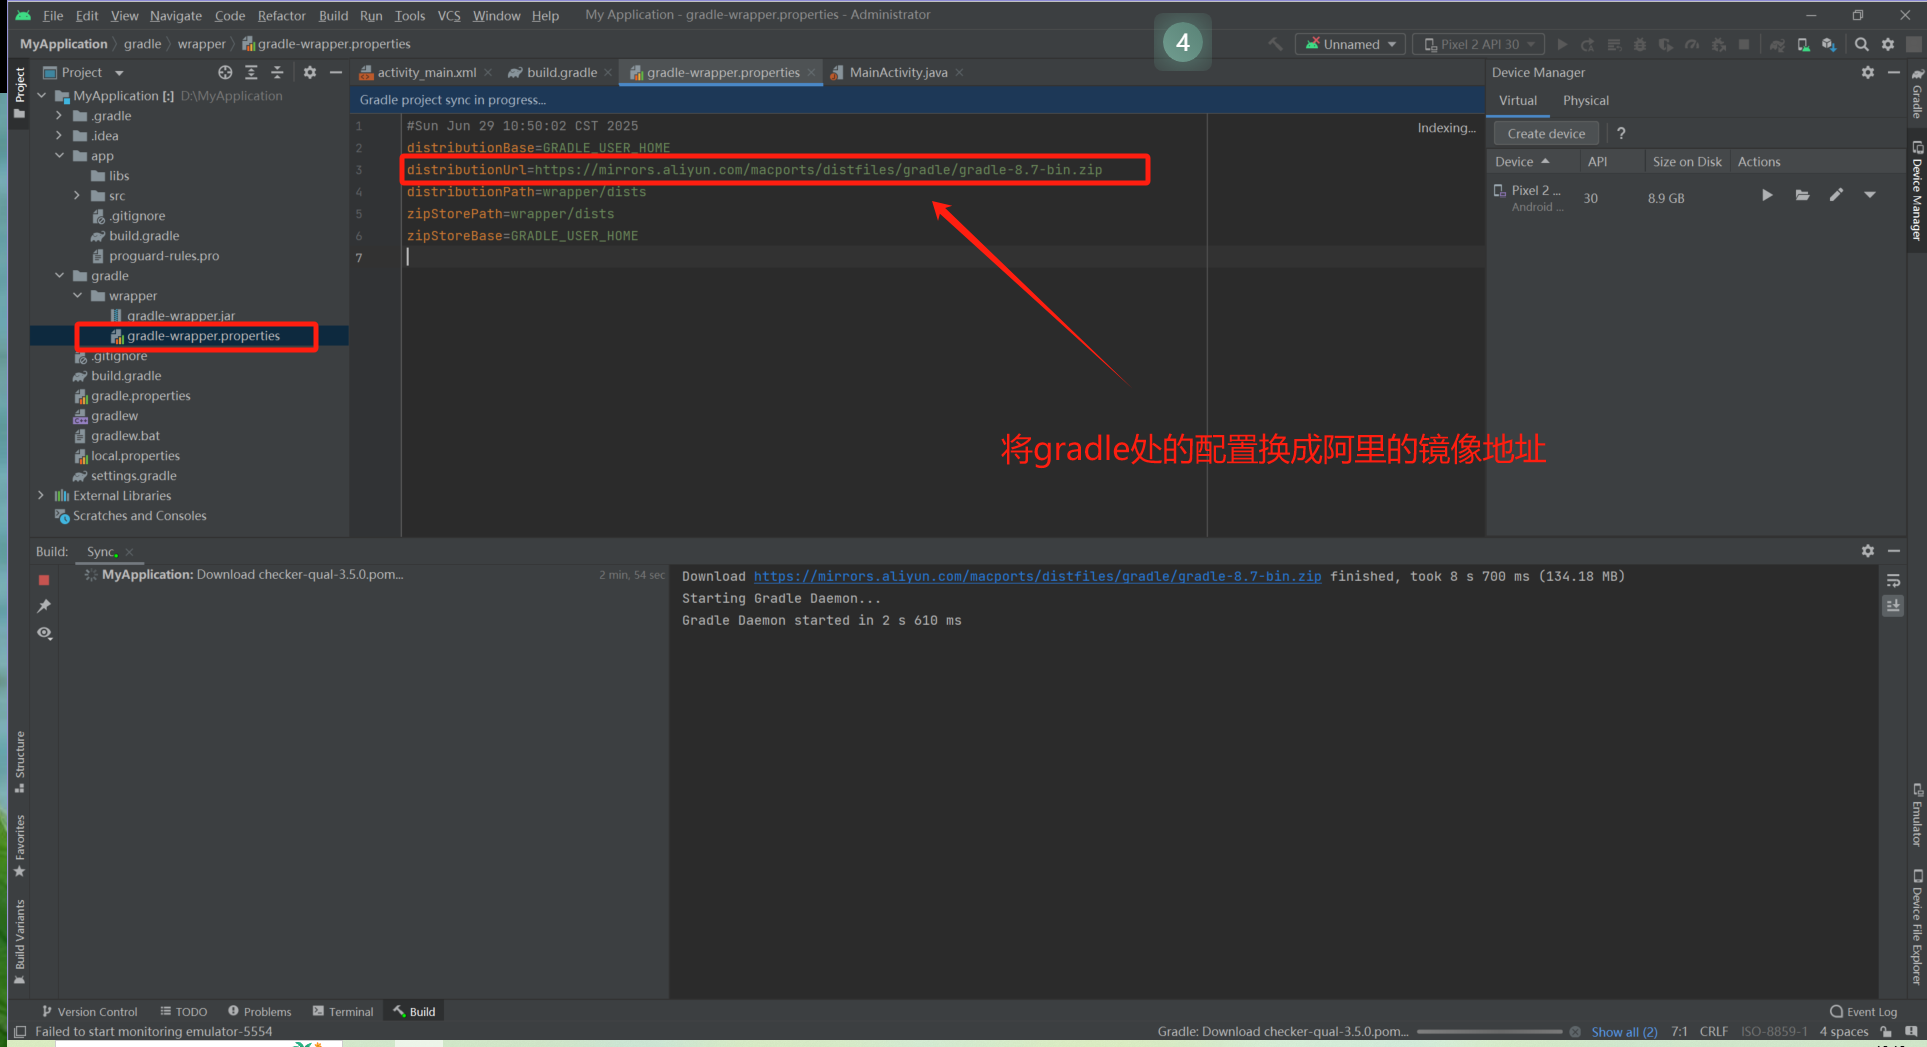Open the Version Control tool window
The image size is (1927, 1047).
coord(88,1011)
